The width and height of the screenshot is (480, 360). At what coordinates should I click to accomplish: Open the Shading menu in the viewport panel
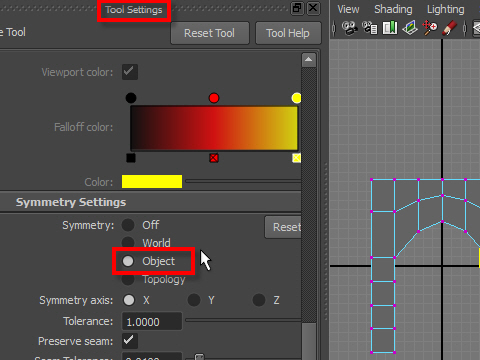393,9
